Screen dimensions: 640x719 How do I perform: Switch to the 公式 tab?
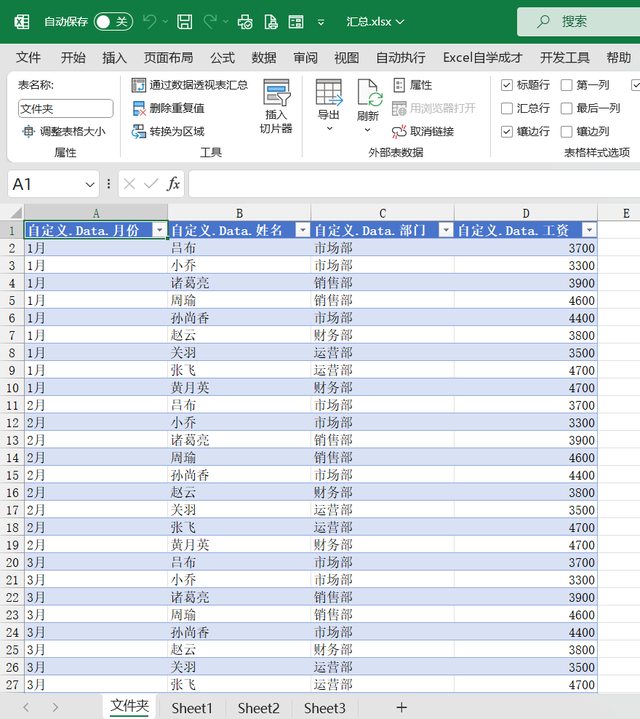tap(222, 58)
